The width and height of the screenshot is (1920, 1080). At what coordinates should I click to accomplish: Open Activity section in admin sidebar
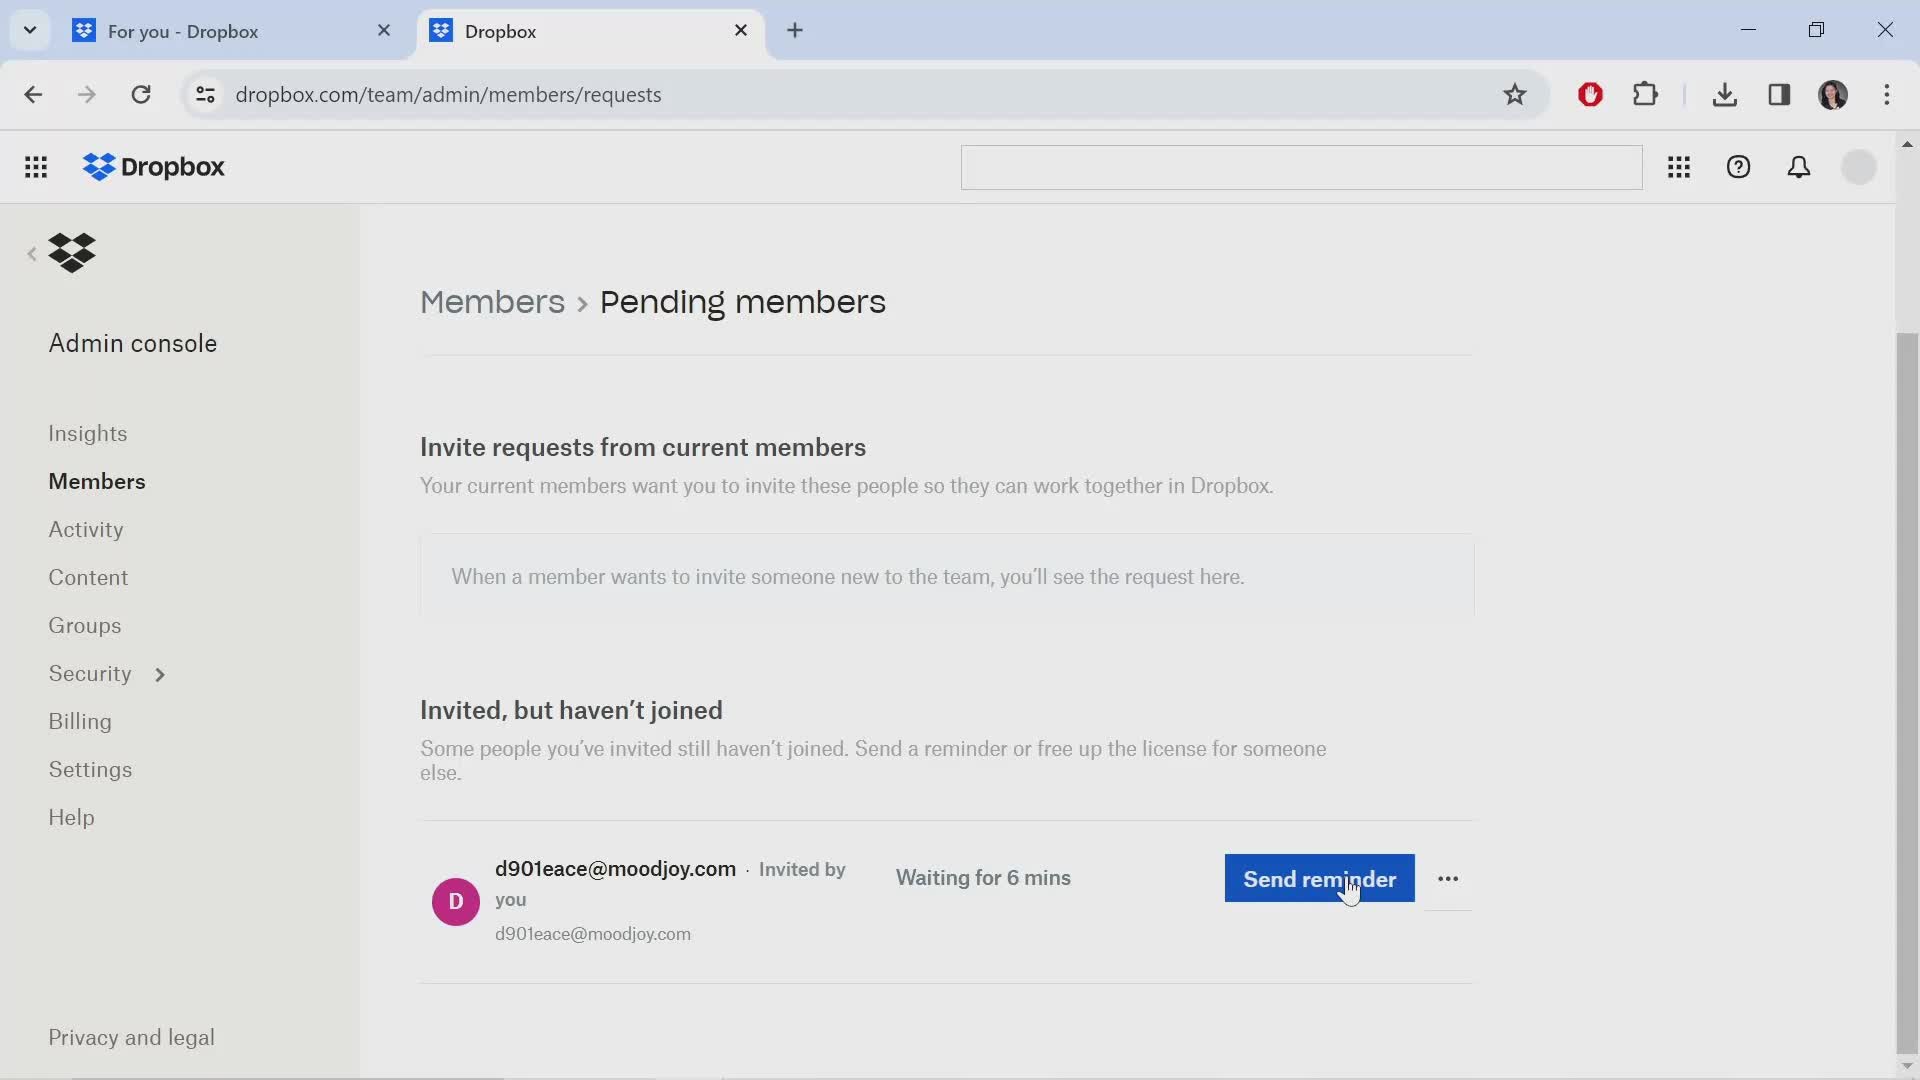86,529
